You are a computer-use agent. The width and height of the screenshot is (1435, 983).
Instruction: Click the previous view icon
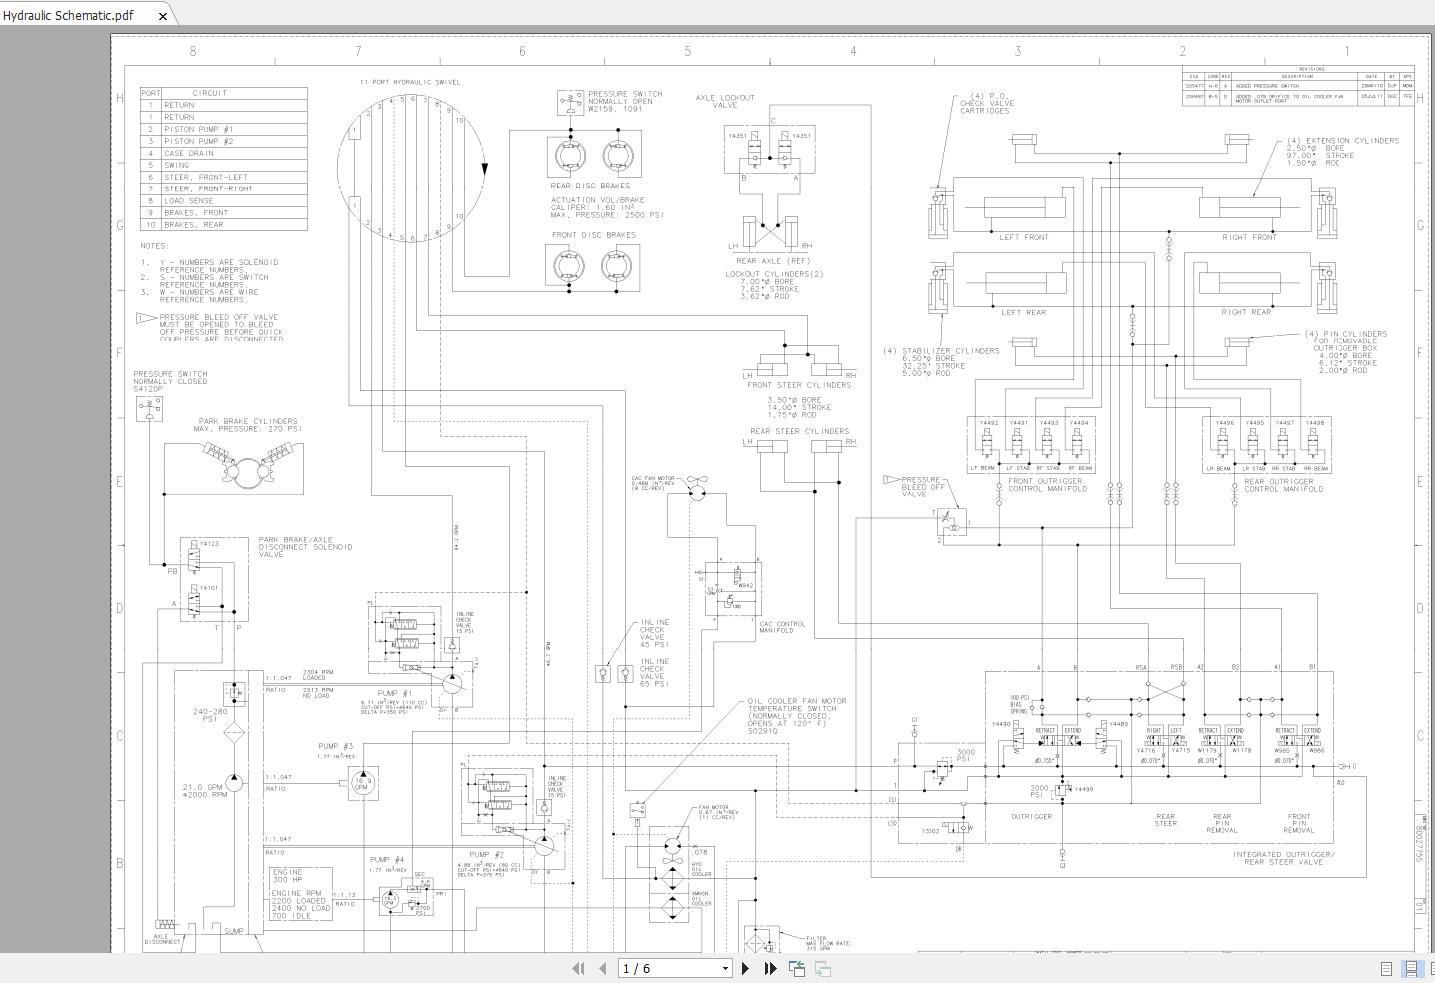(797, 968)
